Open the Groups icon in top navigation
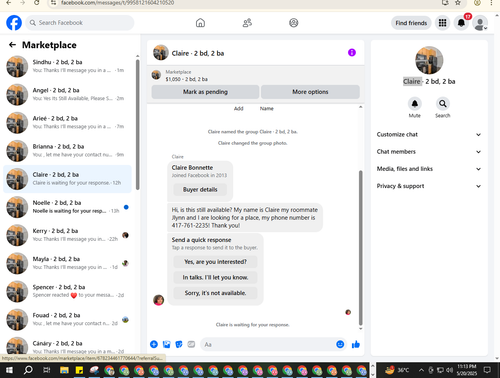The image size is (500, 378). 293,23
